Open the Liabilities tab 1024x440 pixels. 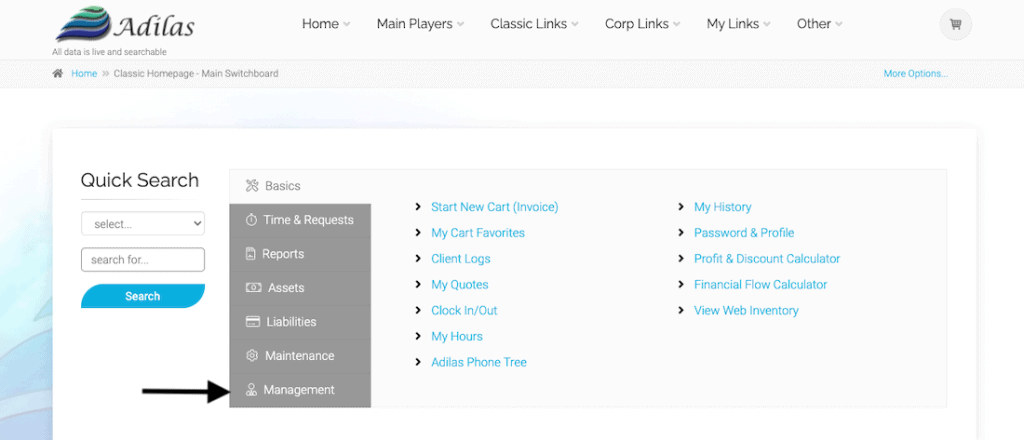click(300, 322)
